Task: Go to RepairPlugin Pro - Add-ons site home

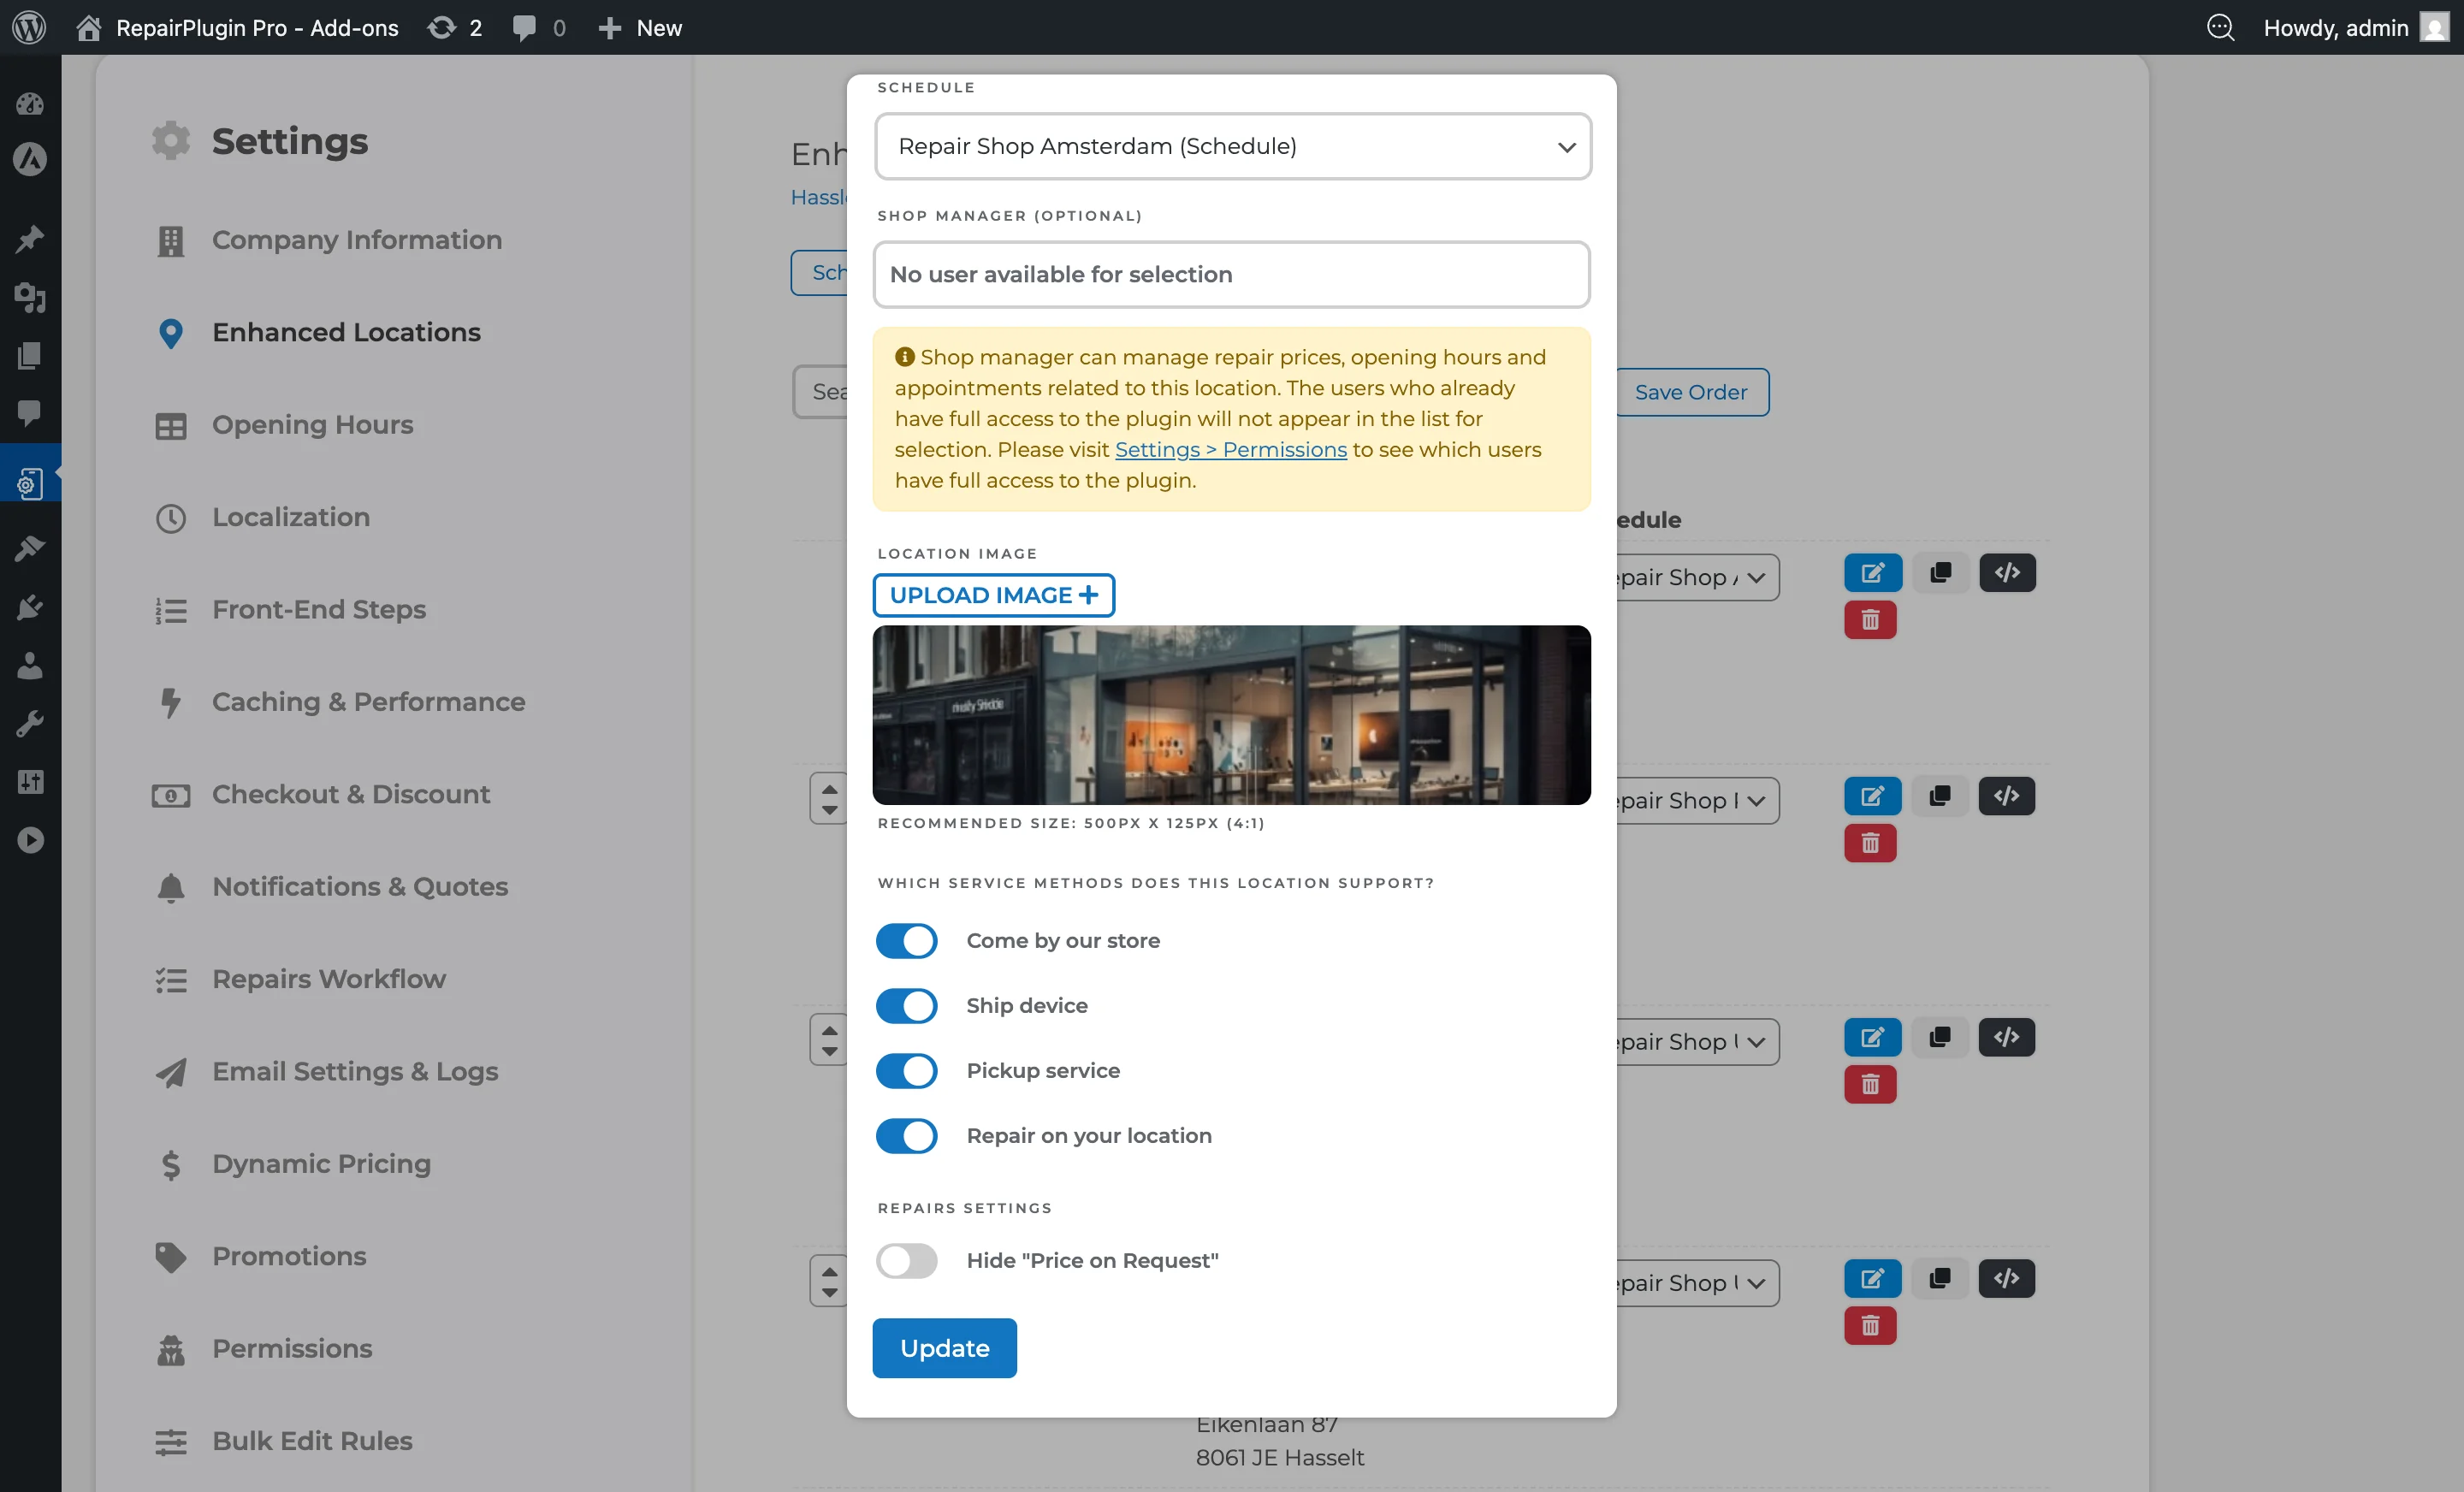Action: (x=238, y=27)
